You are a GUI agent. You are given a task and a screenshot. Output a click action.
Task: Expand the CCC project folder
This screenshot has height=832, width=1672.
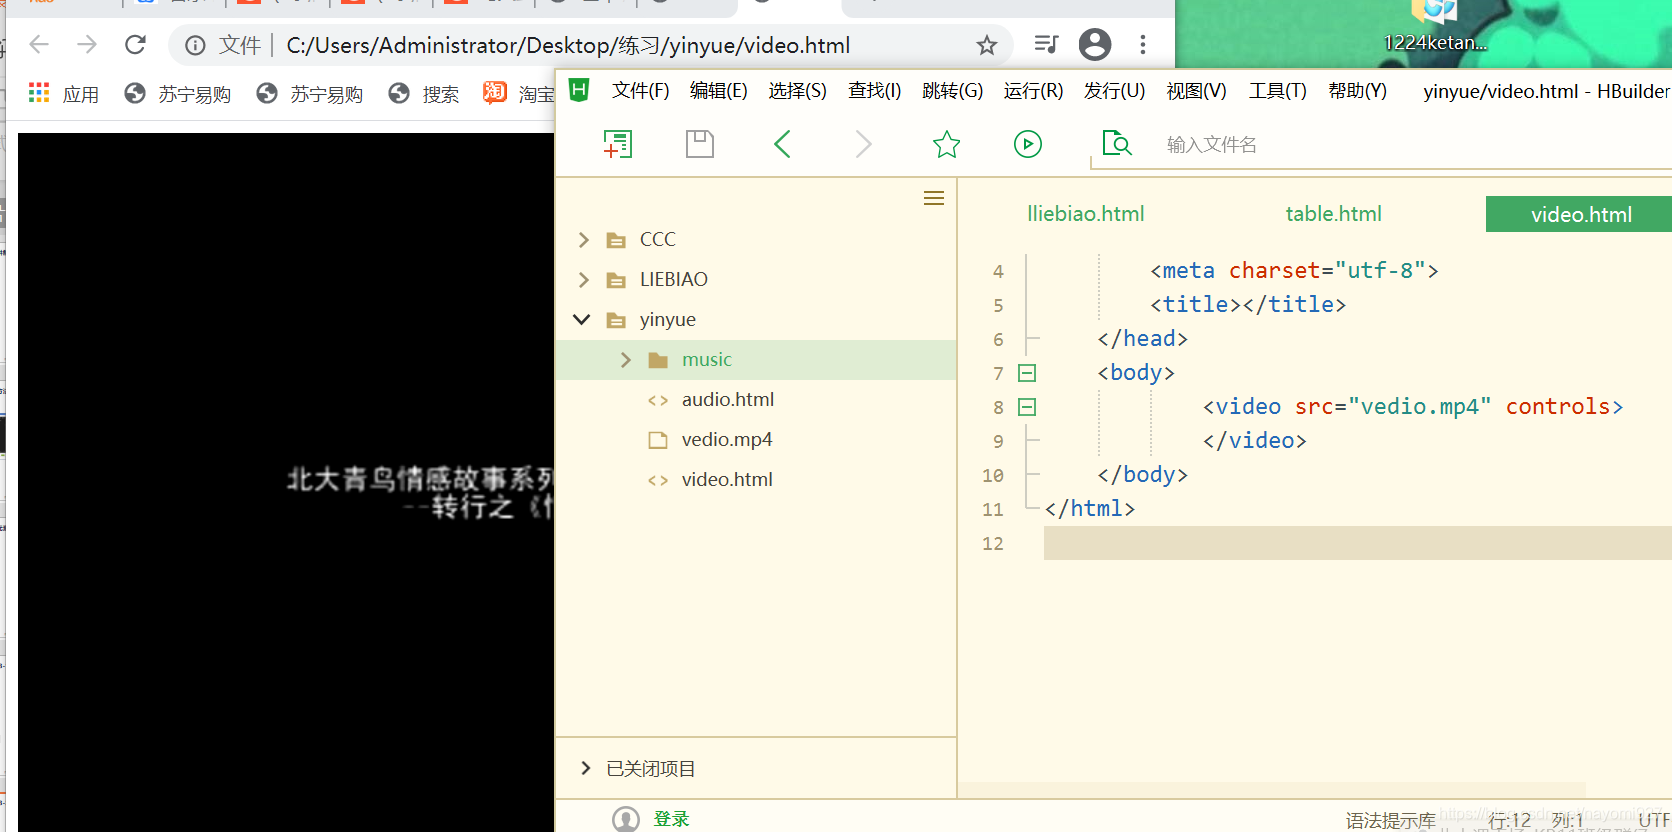click(x=584, y=240)
